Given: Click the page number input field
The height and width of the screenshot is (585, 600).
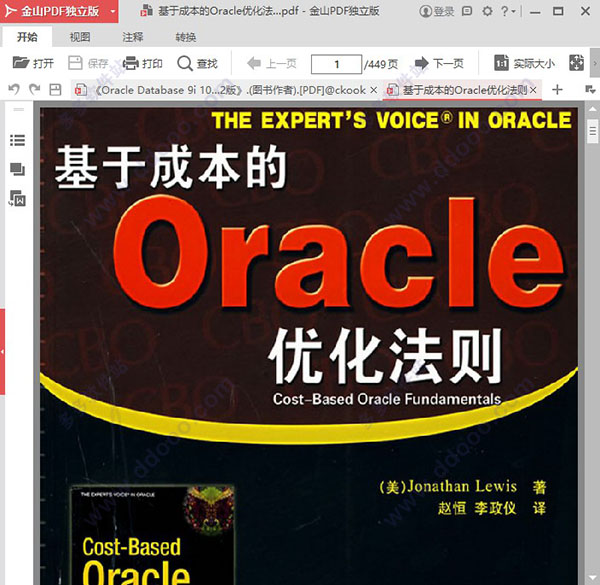Looking at the screenshot, I should click(x=336, y=64).
